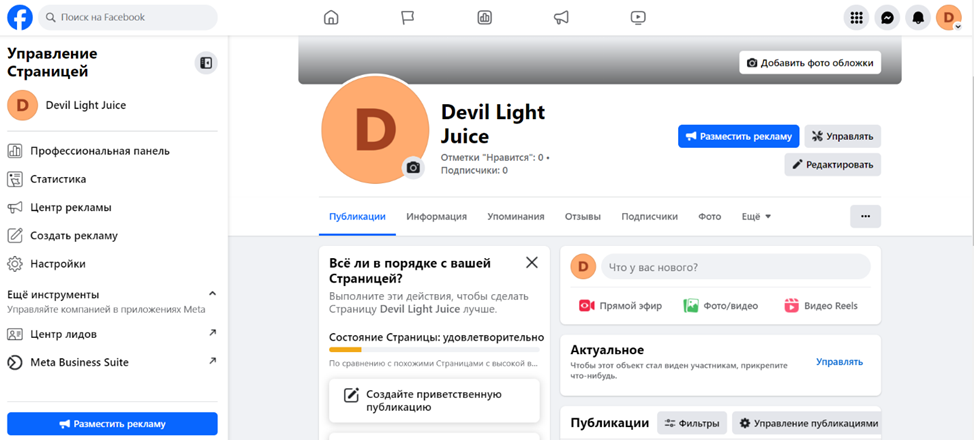The image size is (974, 440).
Task: Open Messenger chat icon
Action: 887,17
